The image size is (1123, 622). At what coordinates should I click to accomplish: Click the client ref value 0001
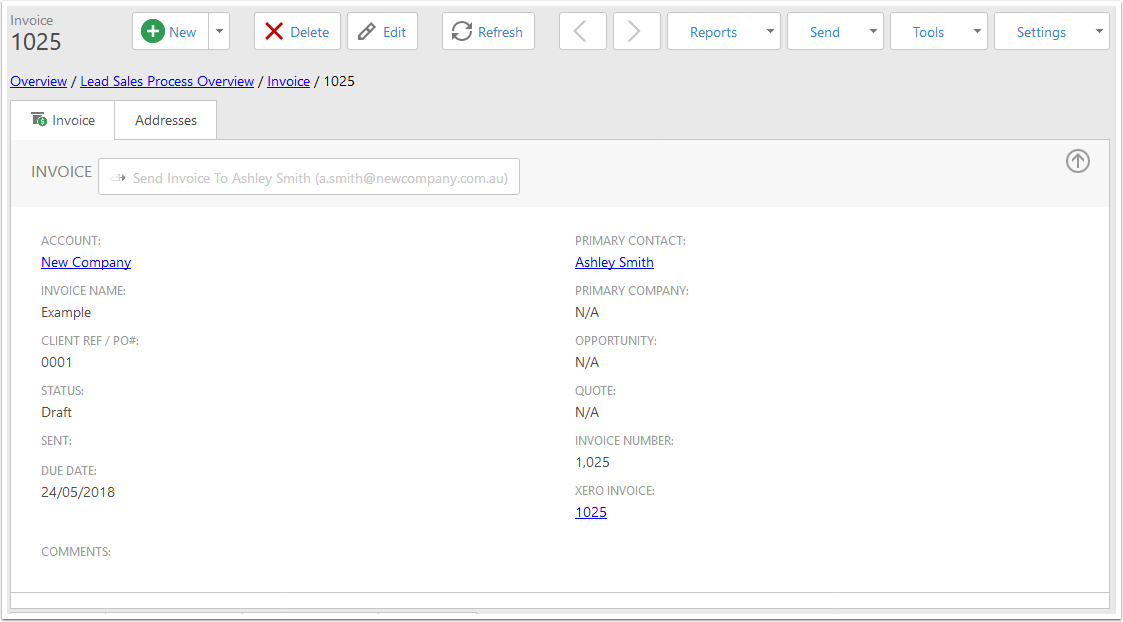(x=57, y=362)
